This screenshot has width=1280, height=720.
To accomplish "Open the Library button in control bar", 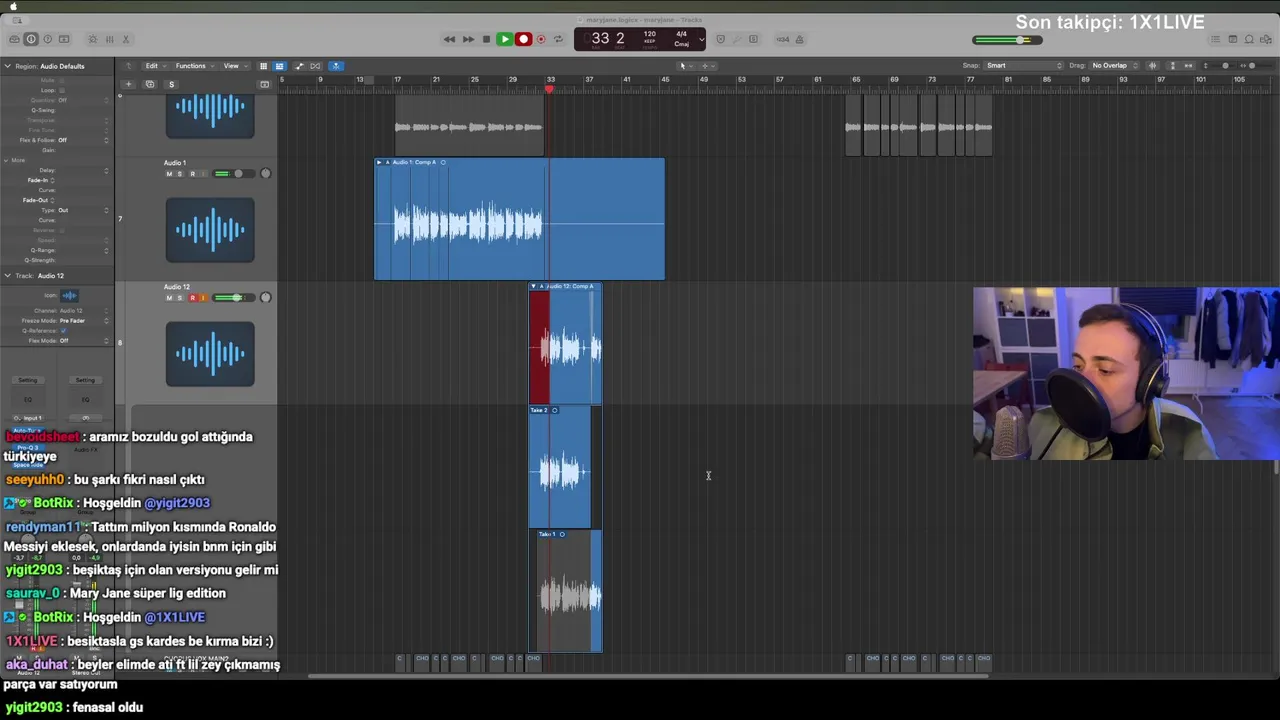I will 15,39.
